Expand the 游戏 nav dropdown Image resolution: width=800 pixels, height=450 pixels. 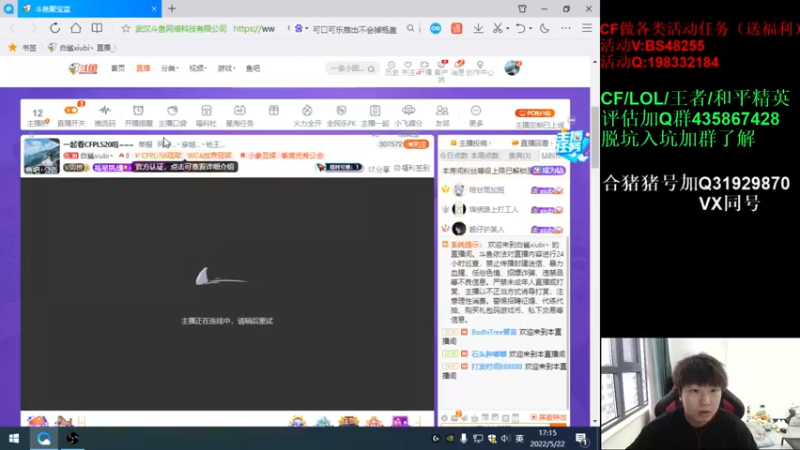pyautogui.click(x=226, y=68)
